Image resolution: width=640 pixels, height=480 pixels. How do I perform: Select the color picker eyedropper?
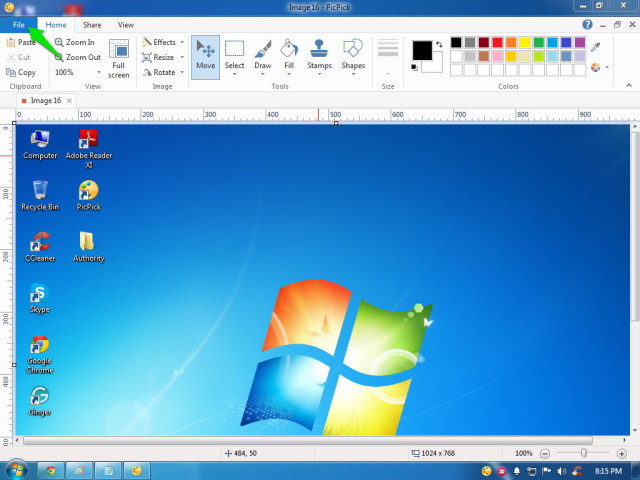pos(596,47)
